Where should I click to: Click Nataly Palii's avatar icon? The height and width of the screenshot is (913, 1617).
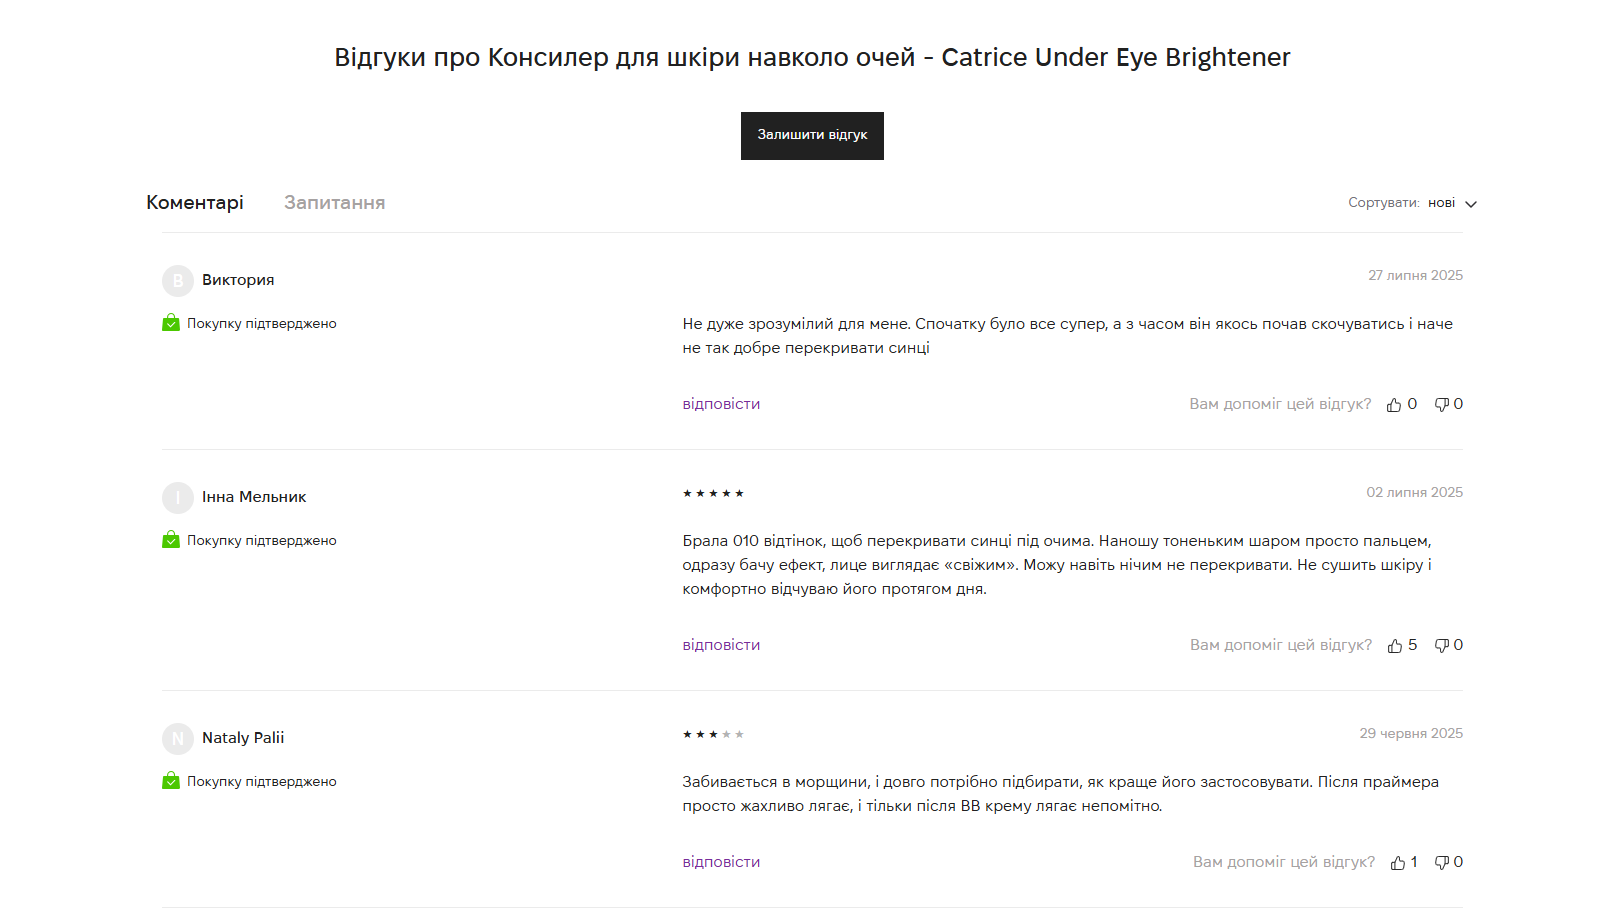pos(178,739)
